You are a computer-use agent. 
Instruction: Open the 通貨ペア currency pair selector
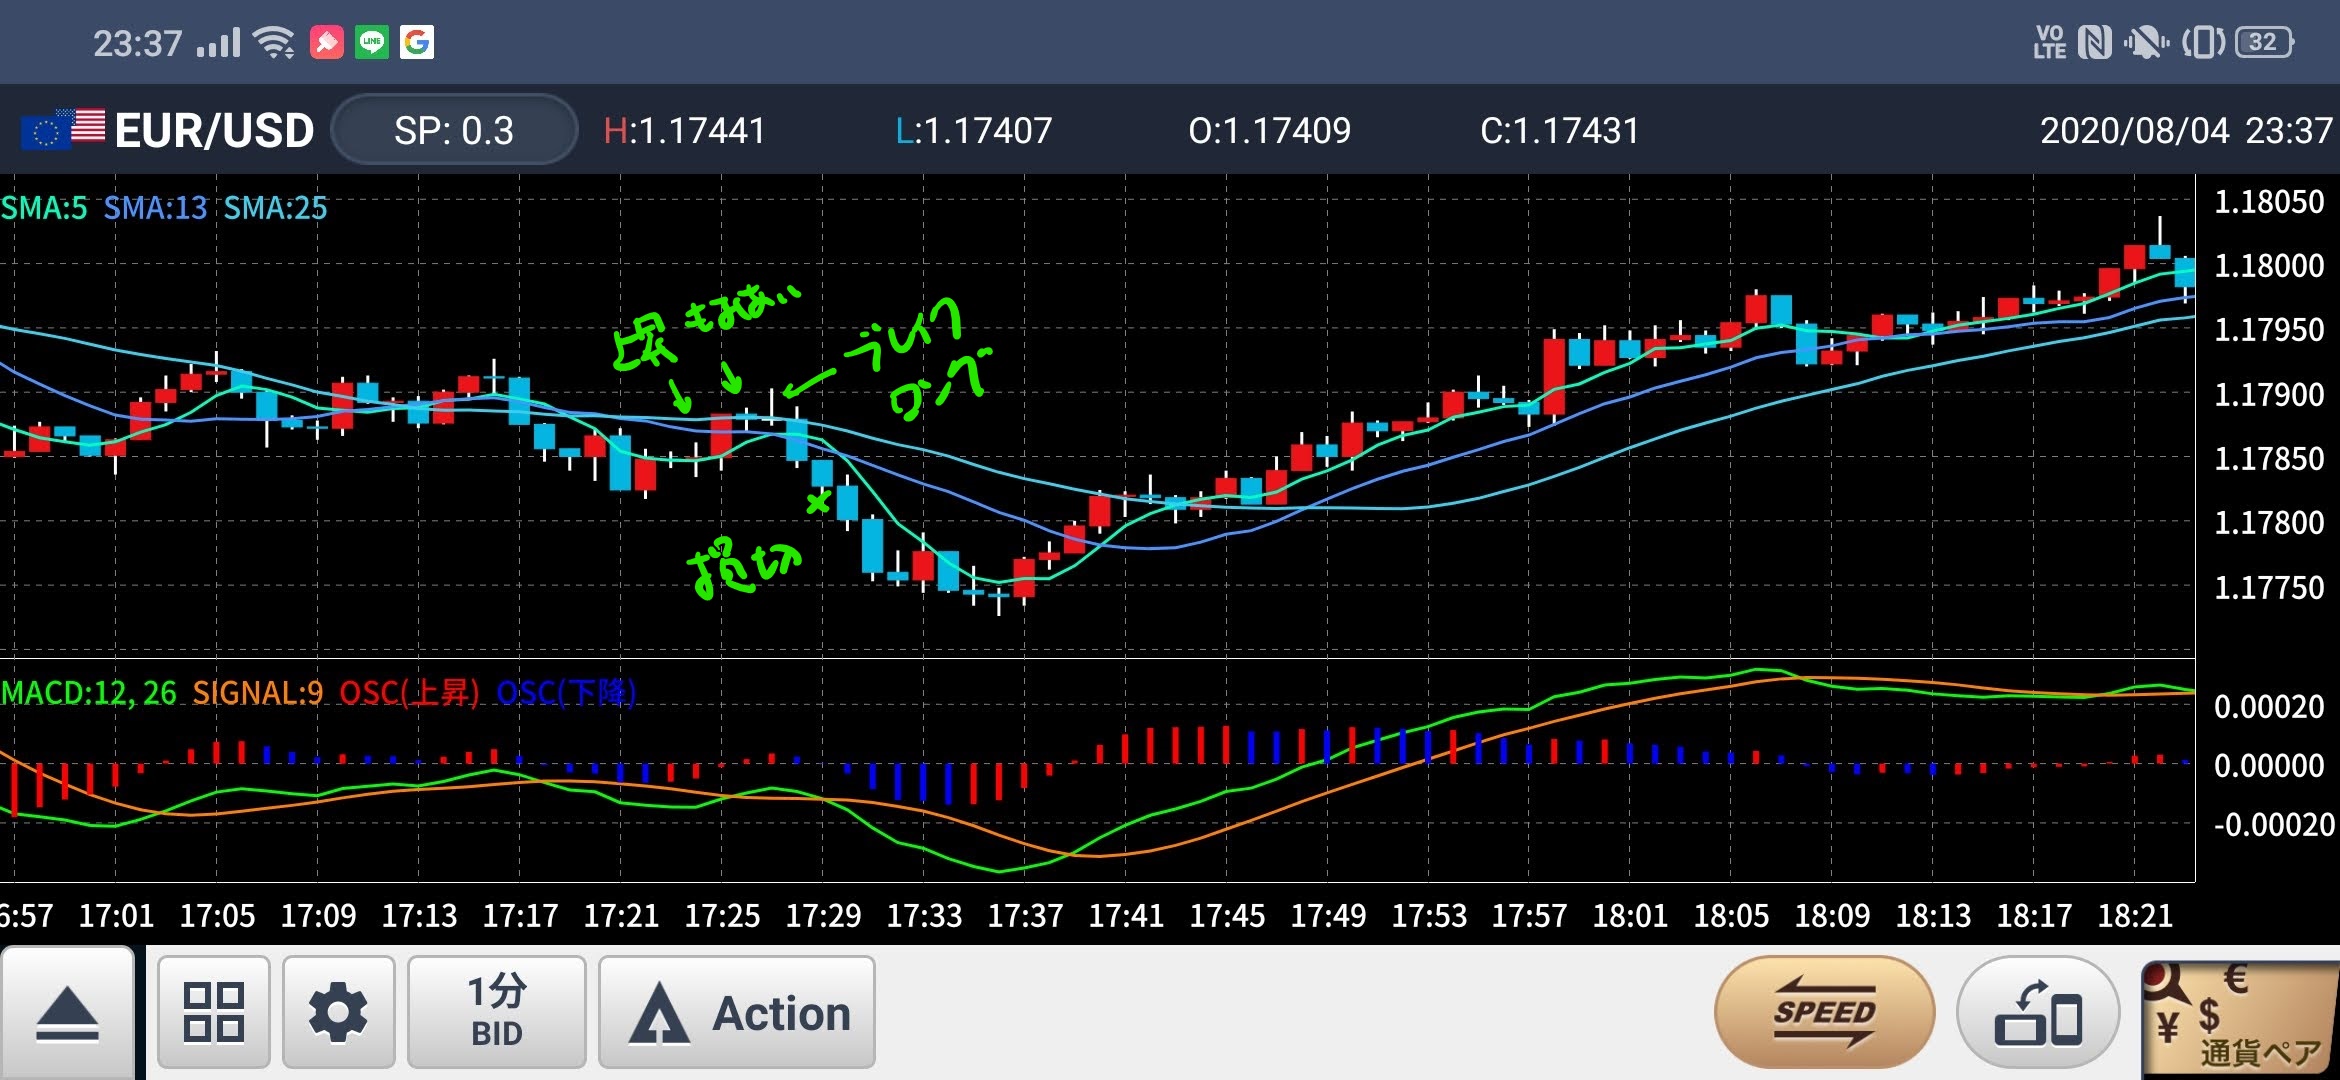pyautogui.click(x=2240, y=1020)
